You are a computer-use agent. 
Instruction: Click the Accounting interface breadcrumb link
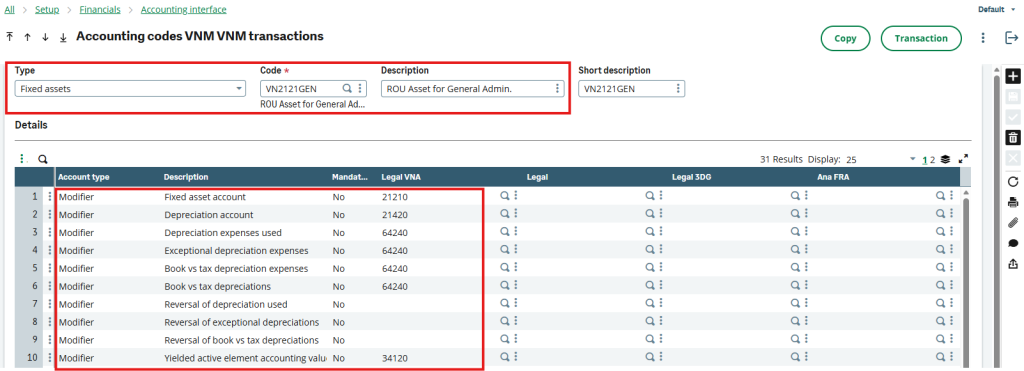click(184, 9)
